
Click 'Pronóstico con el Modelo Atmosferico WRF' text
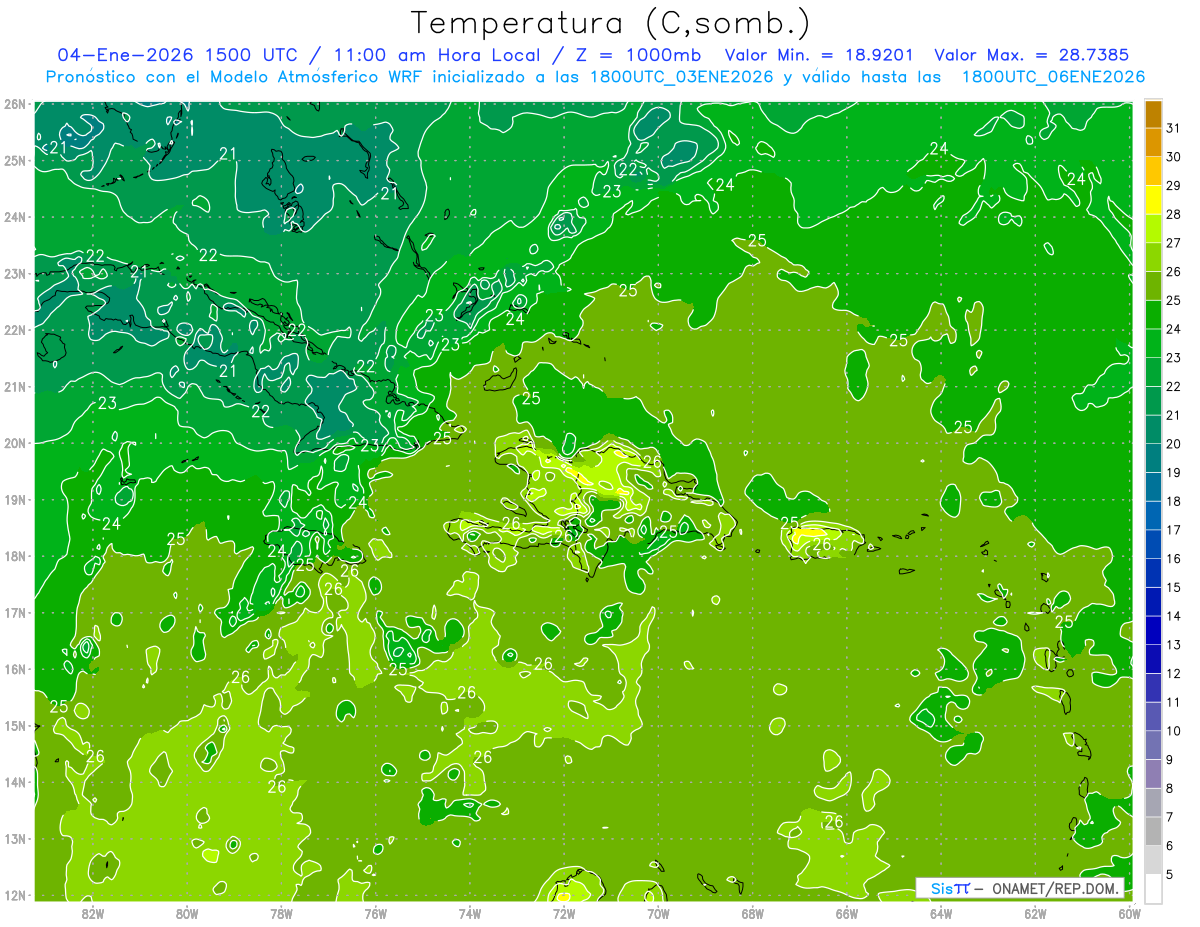coord(235,77)
